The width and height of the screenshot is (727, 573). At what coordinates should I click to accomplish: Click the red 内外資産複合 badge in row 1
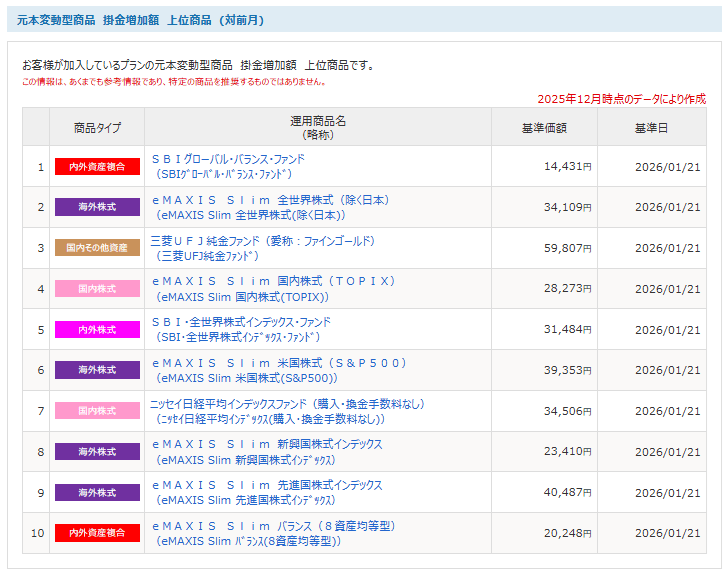coord(97,167)
